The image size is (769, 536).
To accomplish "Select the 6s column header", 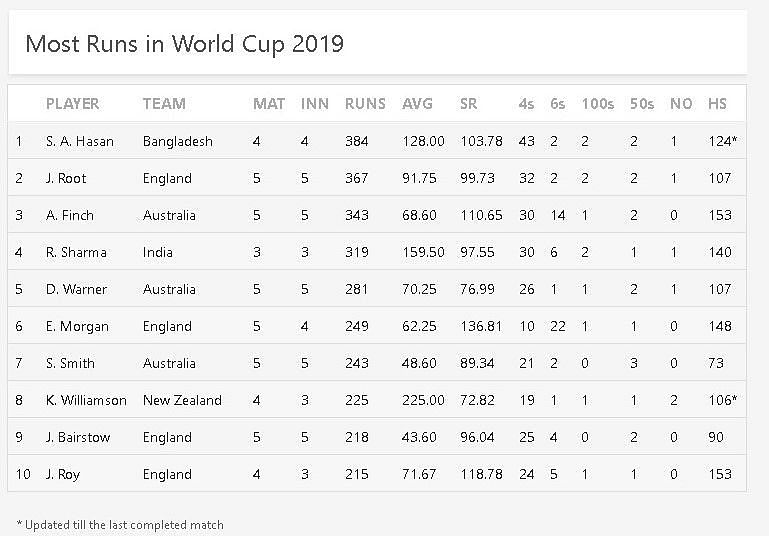I will point(557,104).
